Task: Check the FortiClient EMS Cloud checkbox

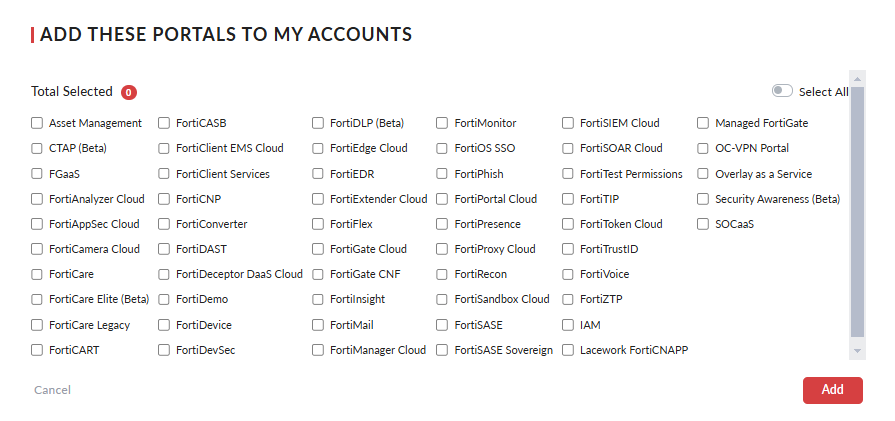Action: (x=164, y=148)
